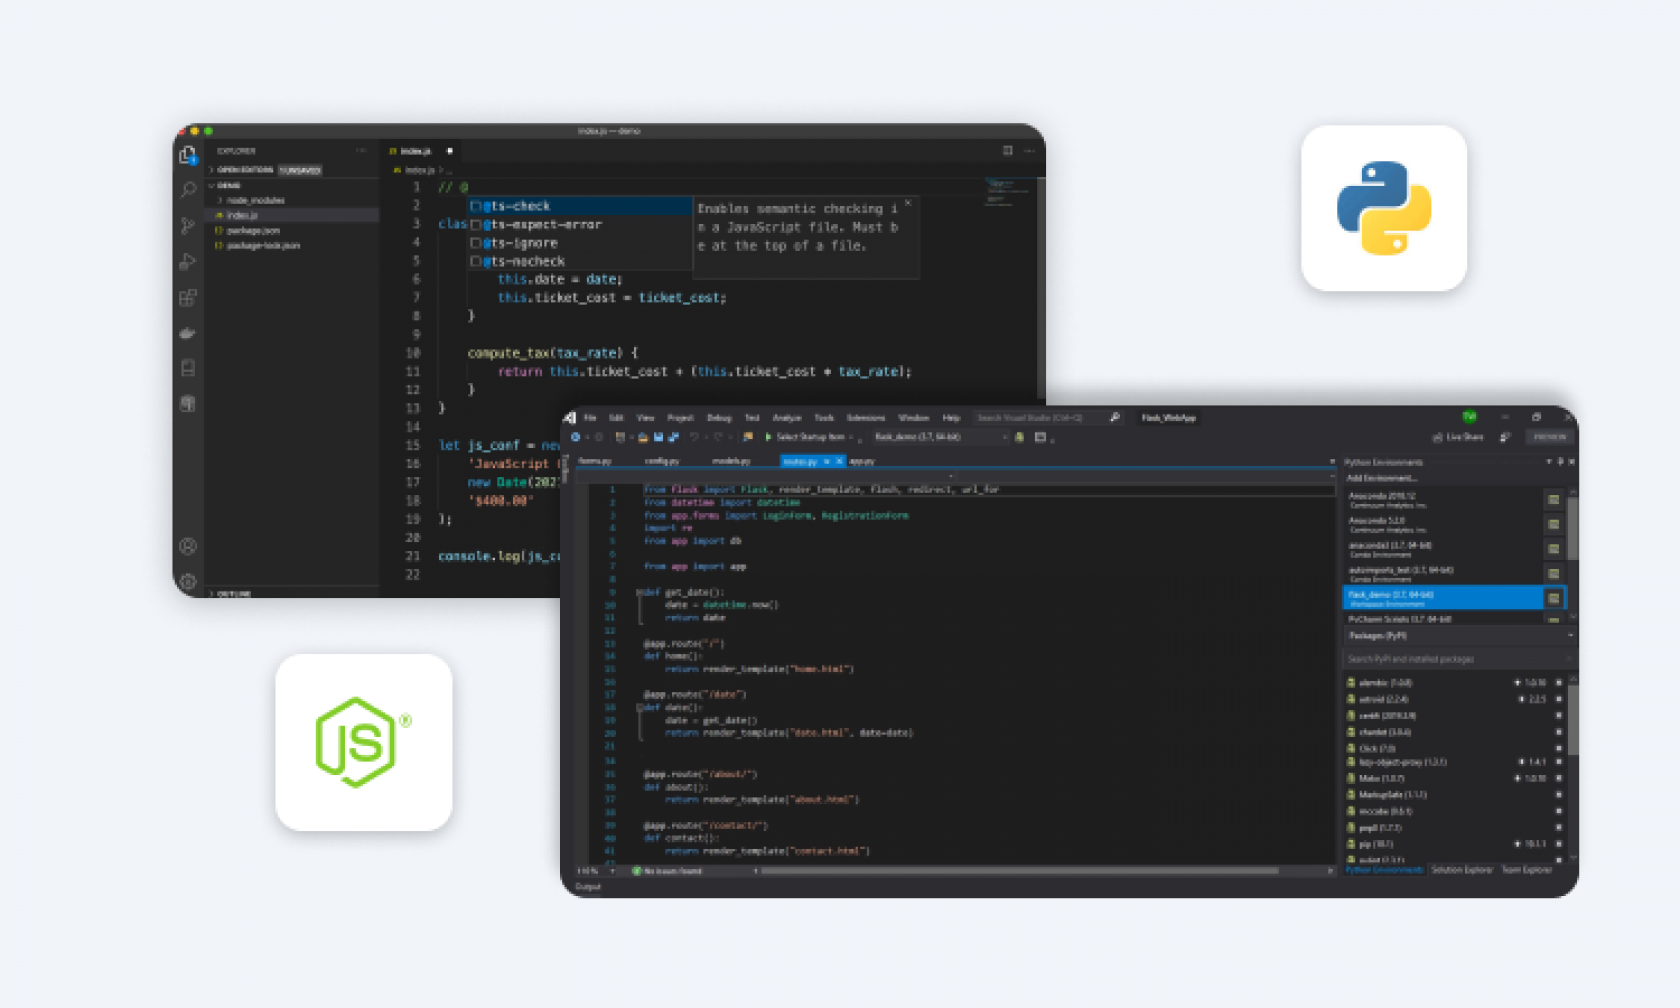Screen dimensions: 1680x1008
Task: Open Tools menu in Visual Studio
Action: coord(824,418)
